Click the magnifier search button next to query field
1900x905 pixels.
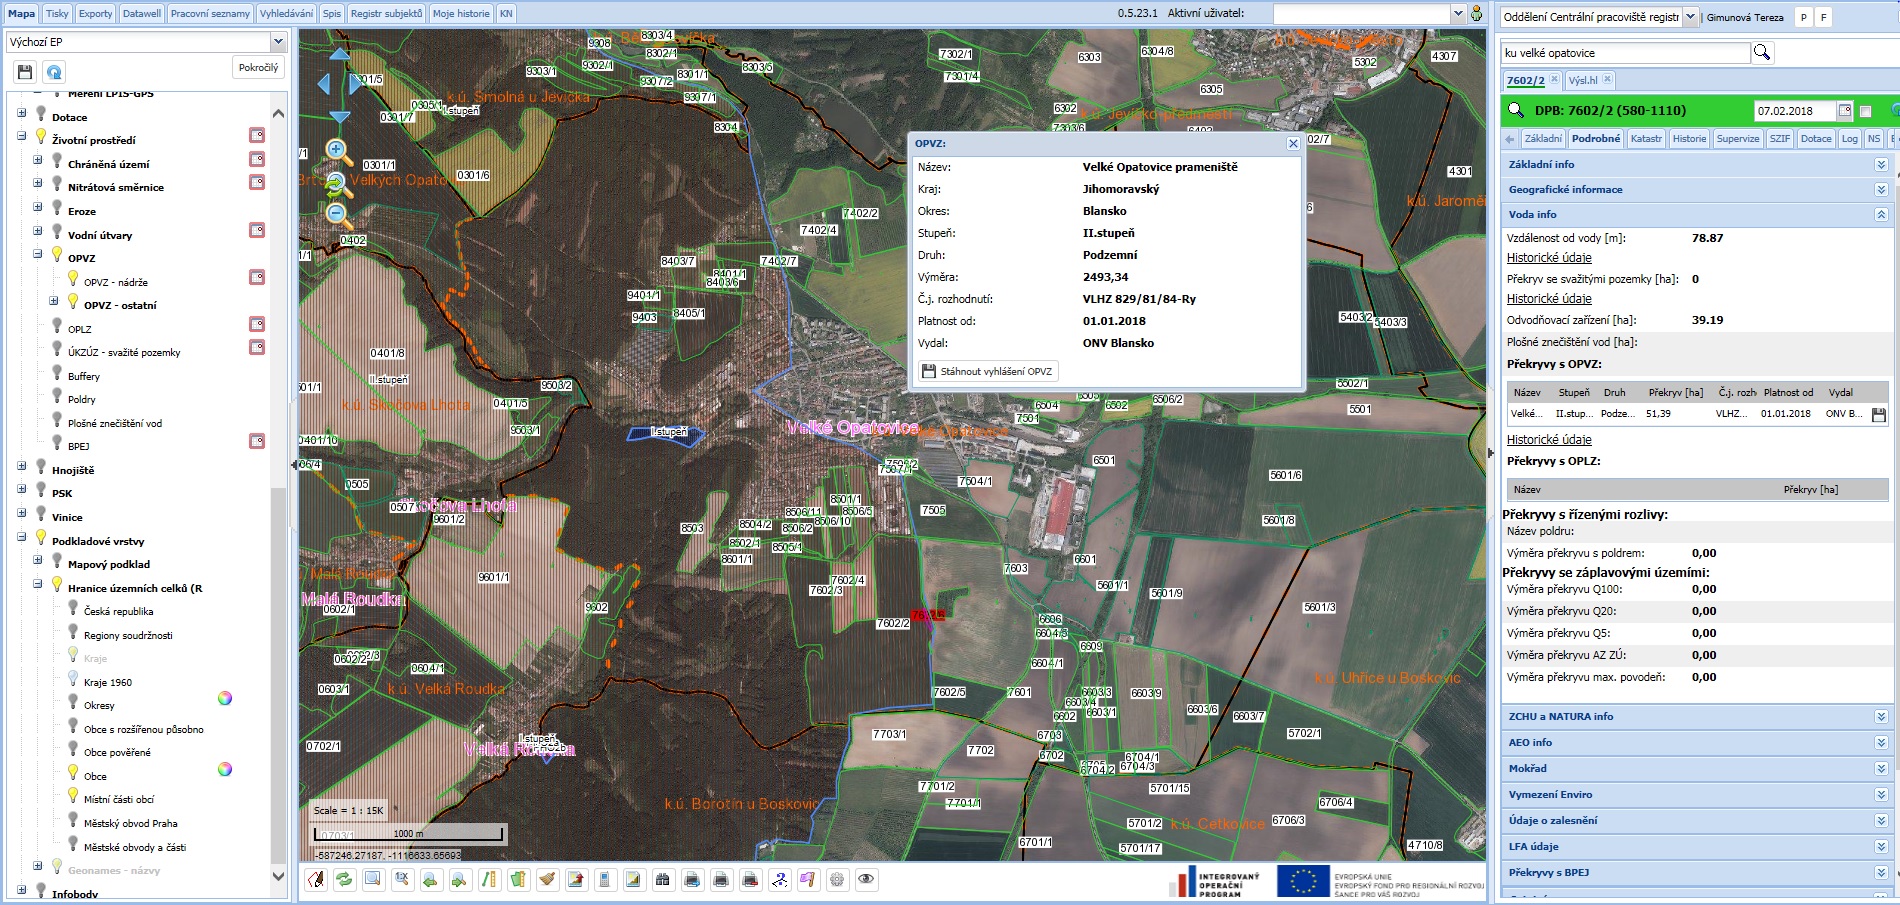tap(1762, 53)
